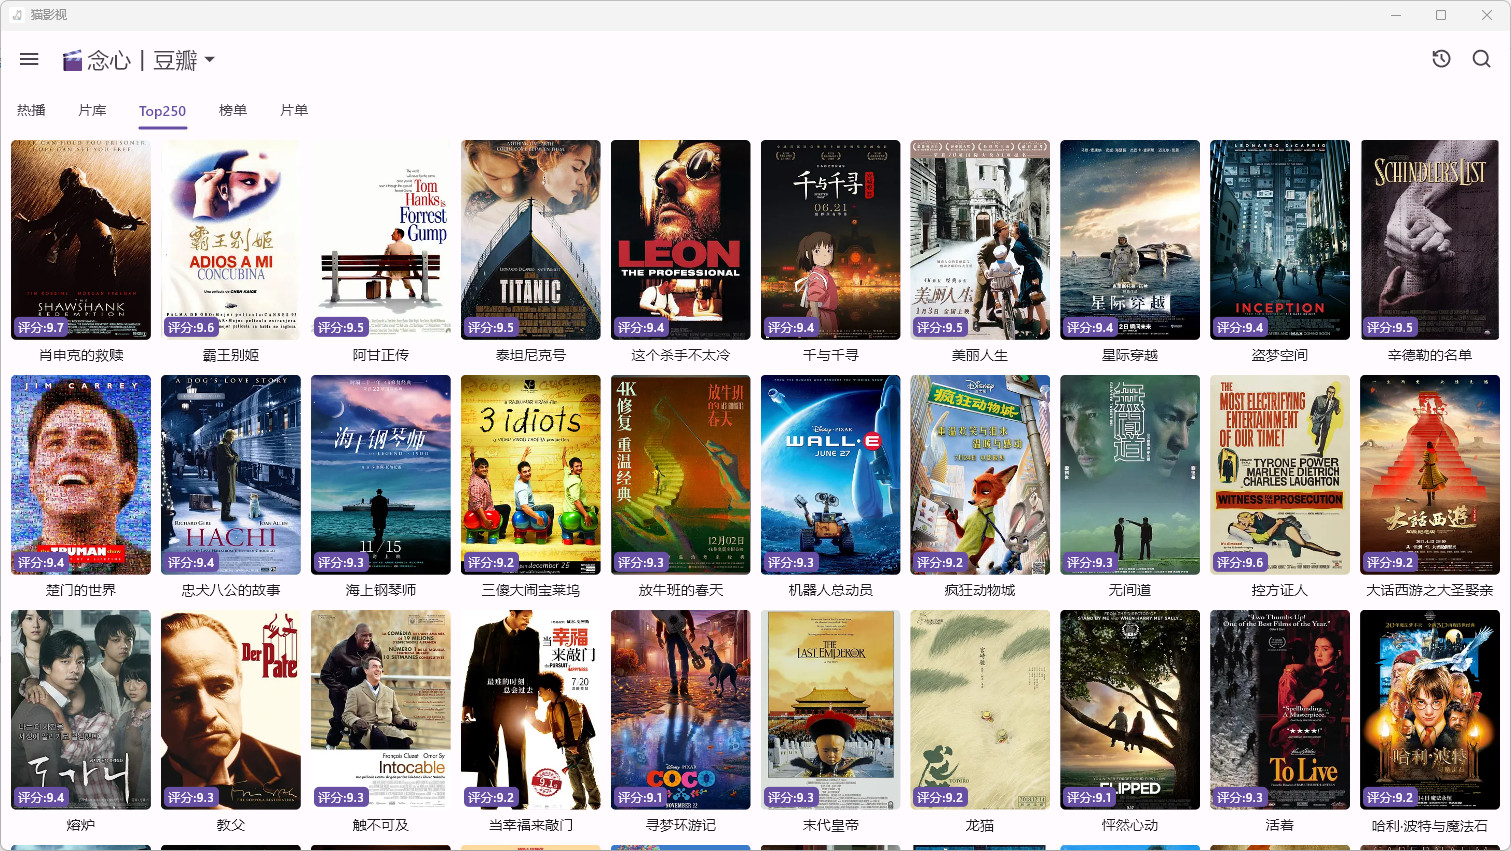Select the title 当幸福来敲门
This screenshot has width=1511, height=851.
coord(531,825)
